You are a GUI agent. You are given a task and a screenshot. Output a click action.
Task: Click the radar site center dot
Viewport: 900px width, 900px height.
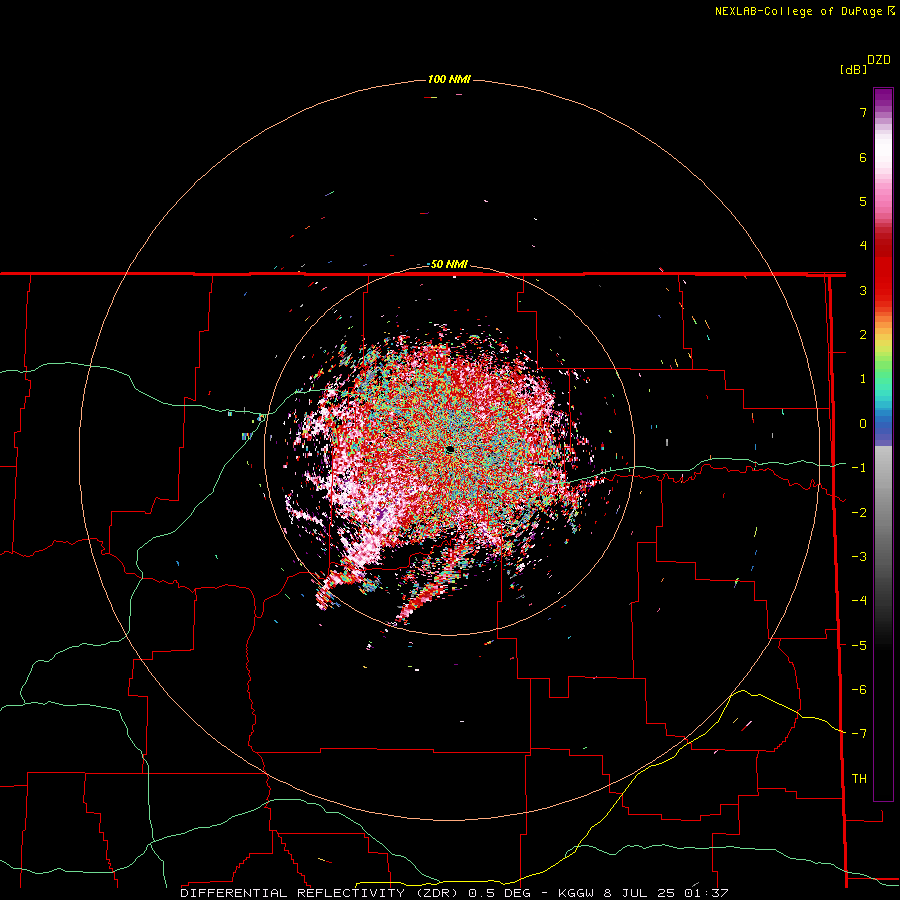point(450,450)
